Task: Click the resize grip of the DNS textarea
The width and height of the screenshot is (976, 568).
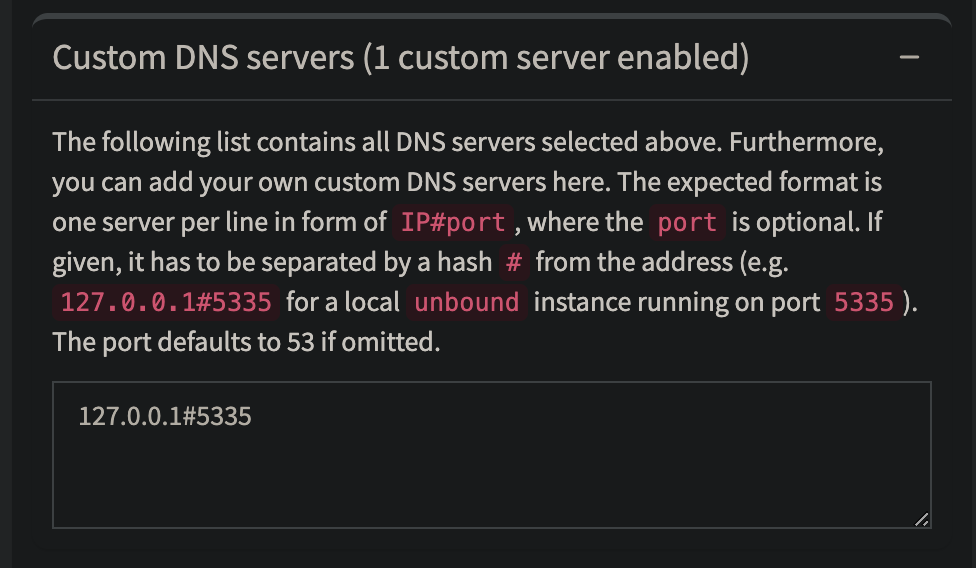Action: tap(921, 519)
